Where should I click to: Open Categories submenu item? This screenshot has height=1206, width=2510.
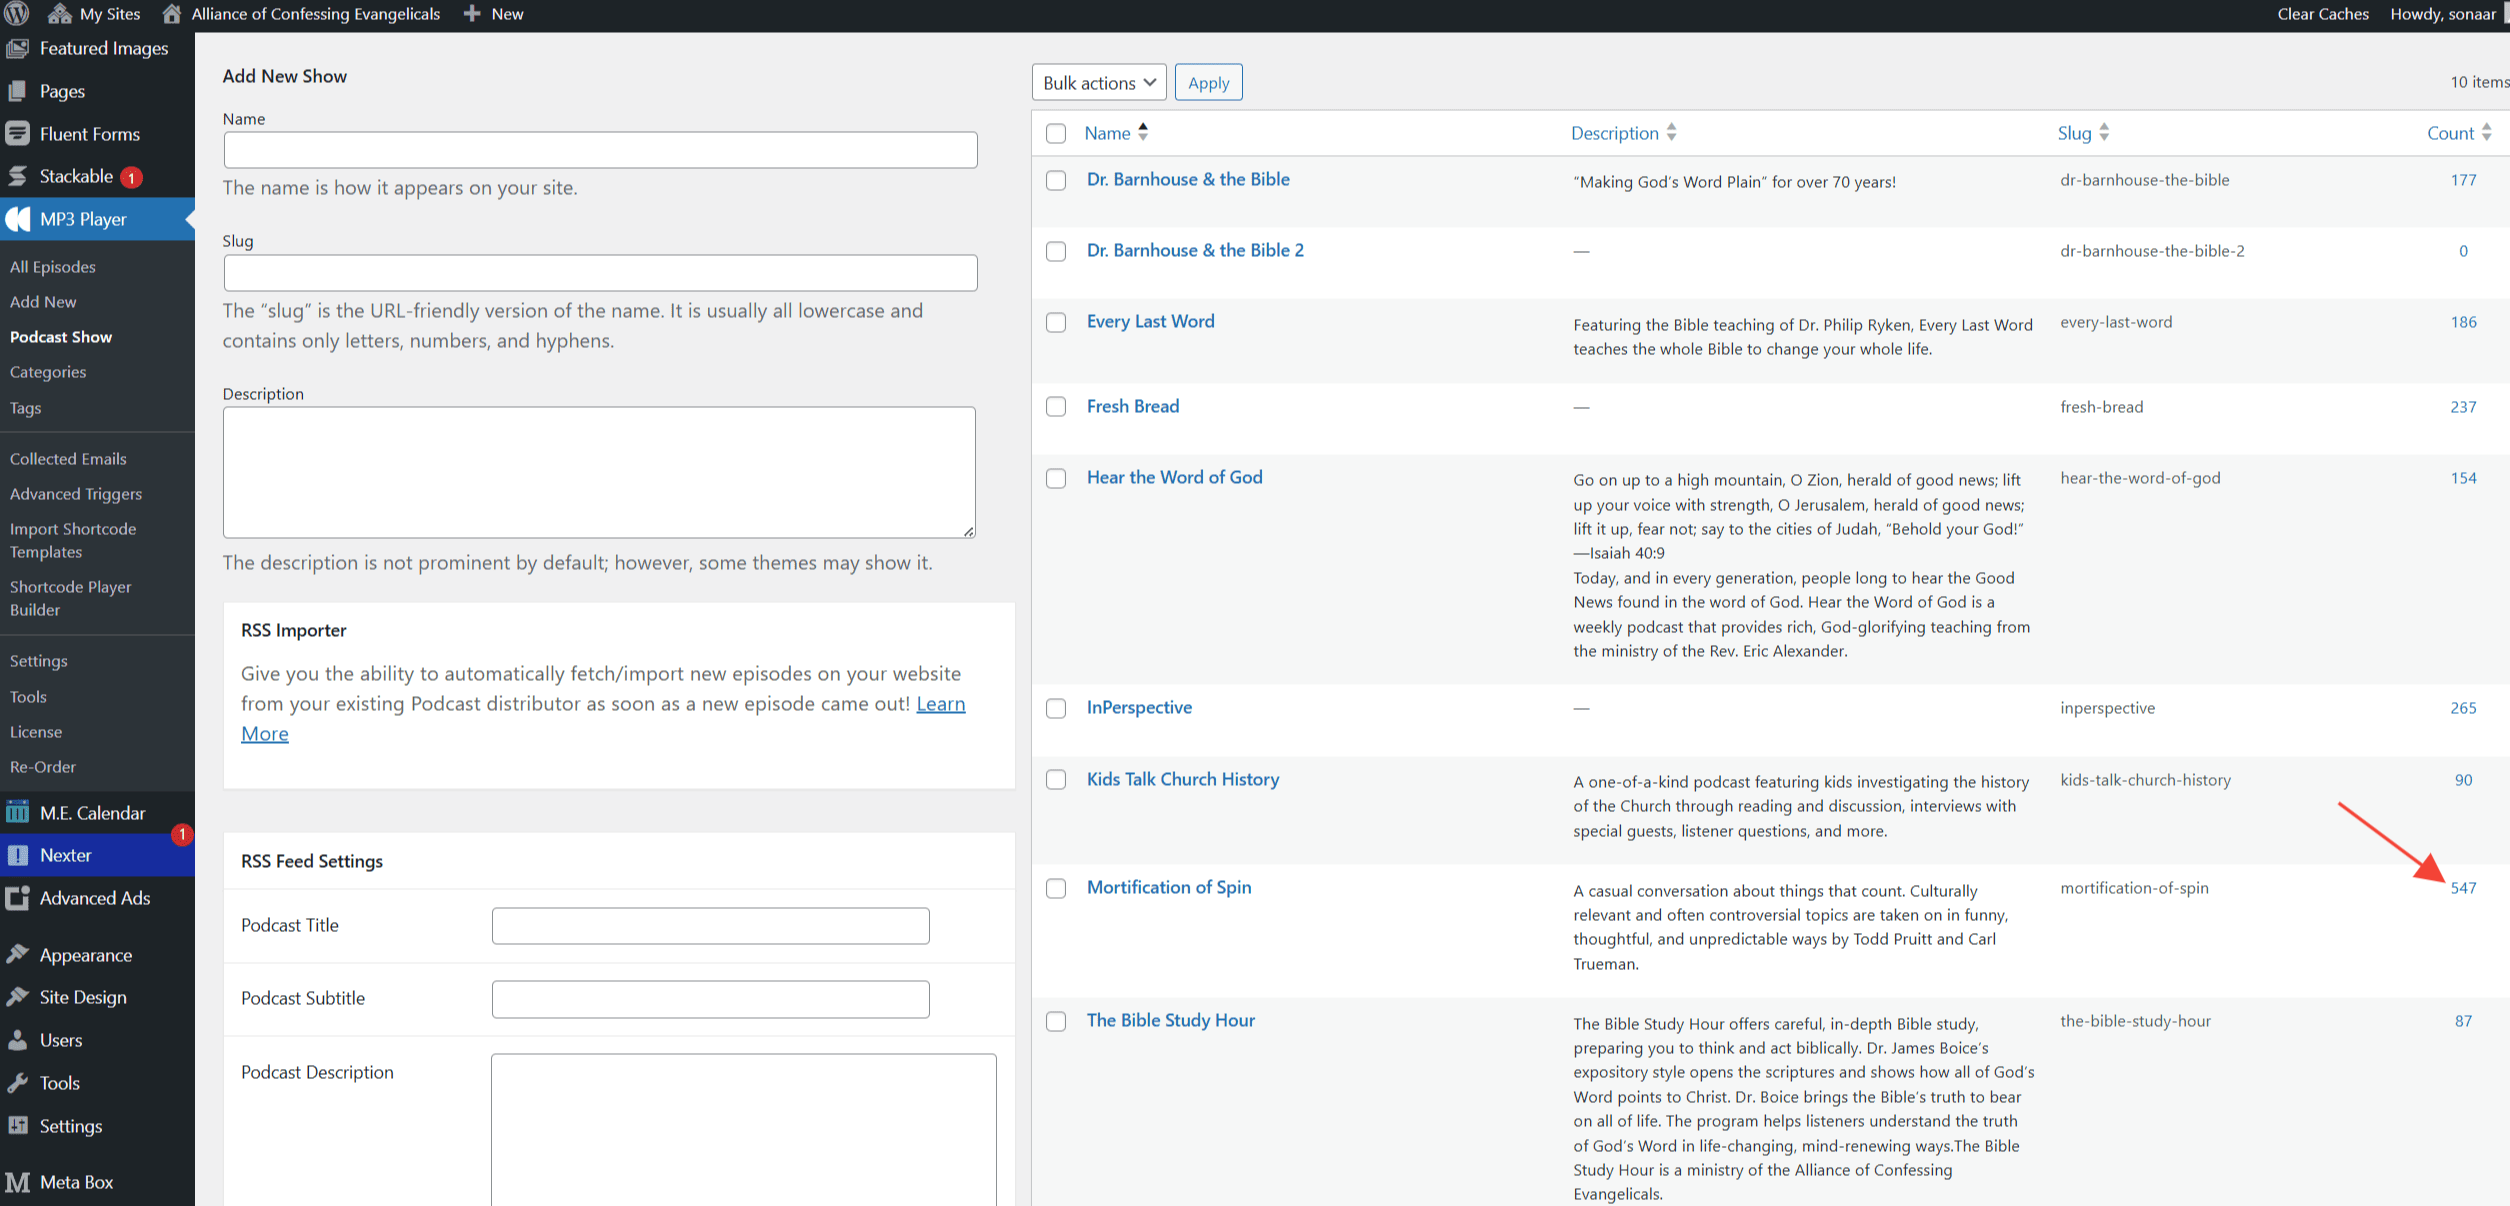point(48,372)
